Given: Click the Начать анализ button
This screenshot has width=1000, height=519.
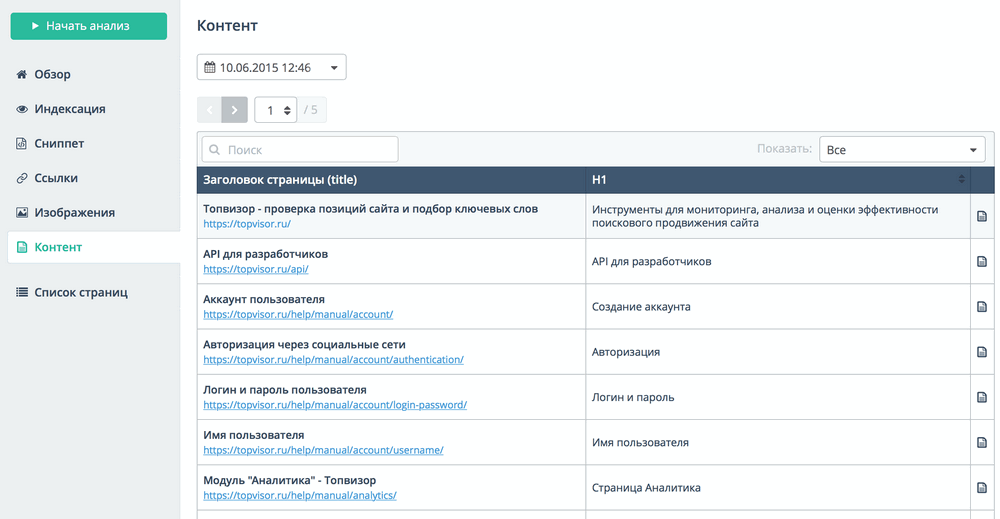Looking at the screenshot, I should tap(89, 26).
